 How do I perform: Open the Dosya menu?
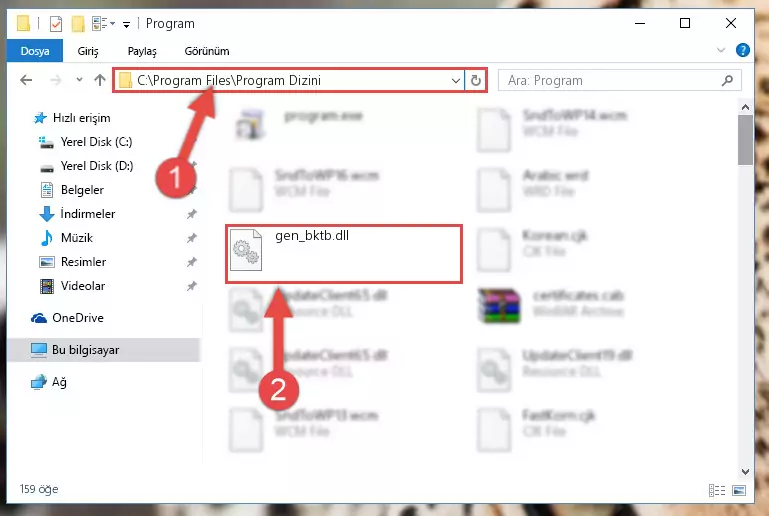[x=35, y=51]
